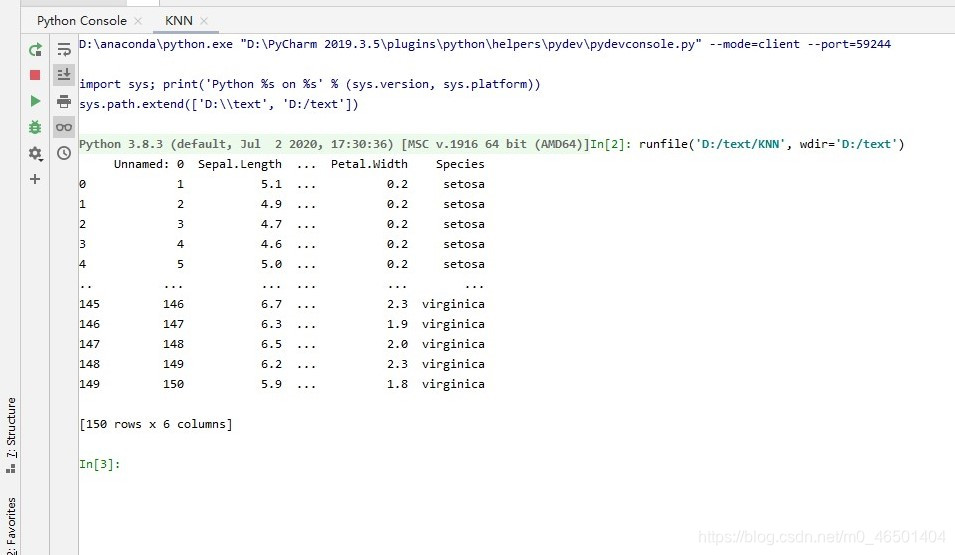Click virginica species in row 145
The height and width of the screenshot is (555, 955).
click(453, 304)
